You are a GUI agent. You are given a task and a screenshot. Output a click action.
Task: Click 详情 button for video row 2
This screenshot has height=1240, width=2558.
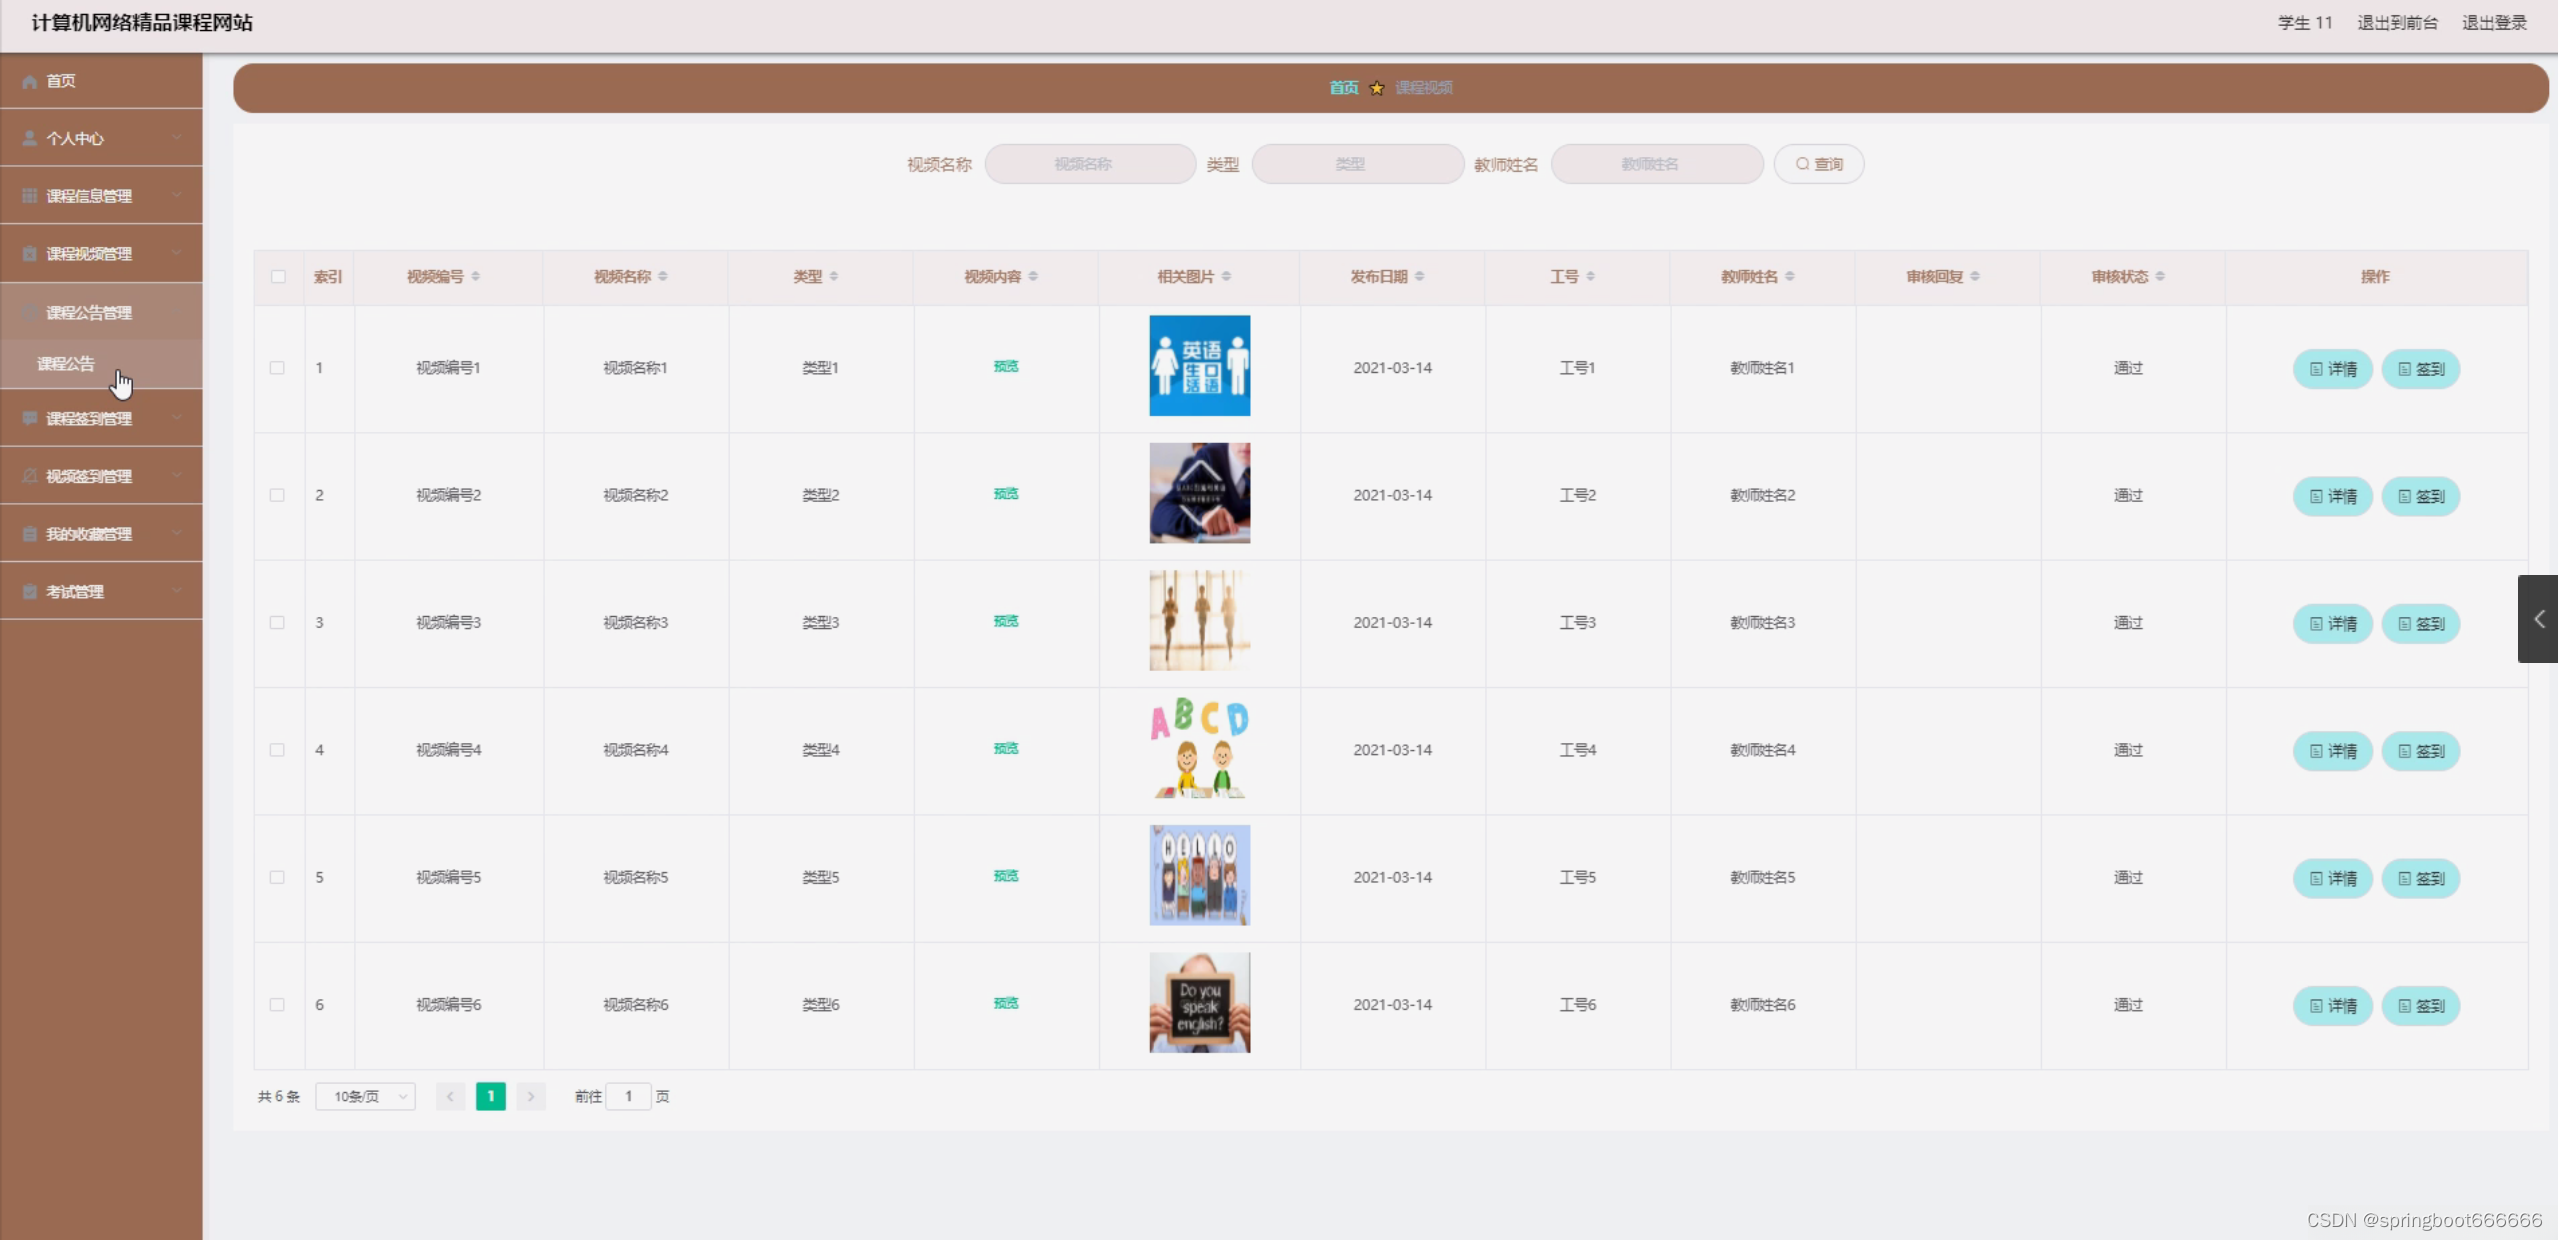click(2332, 496)
